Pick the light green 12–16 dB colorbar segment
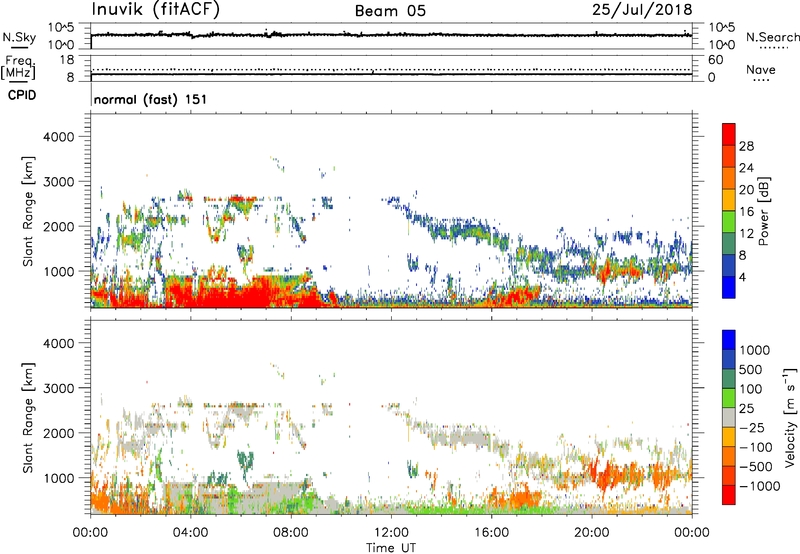Viewport: 800px width, 554px height. [729, 222]
